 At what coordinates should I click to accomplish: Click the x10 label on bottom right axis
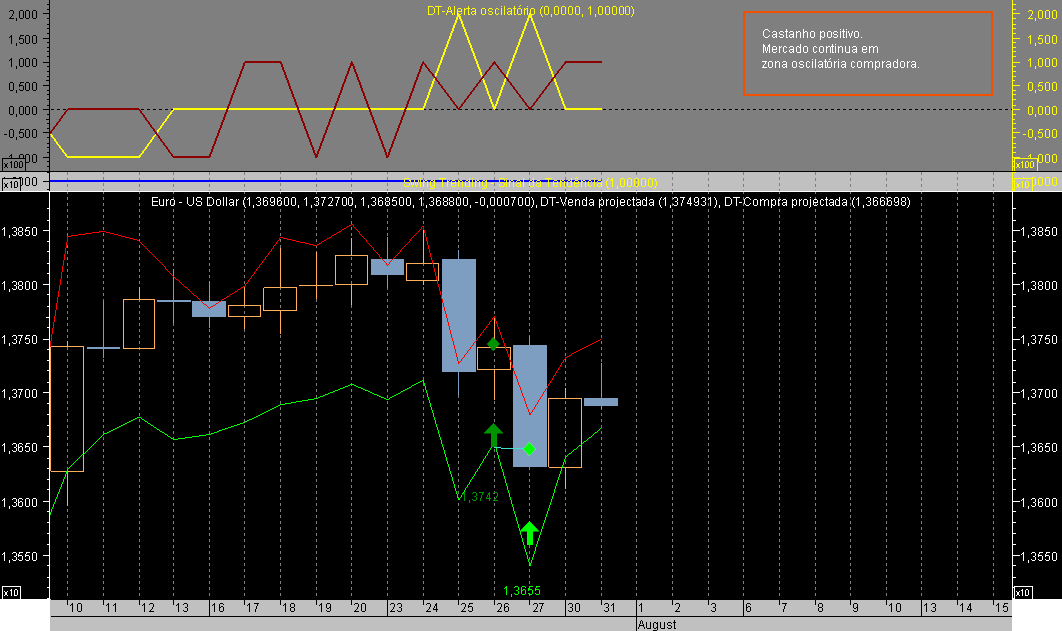[x=1024, y=591]
